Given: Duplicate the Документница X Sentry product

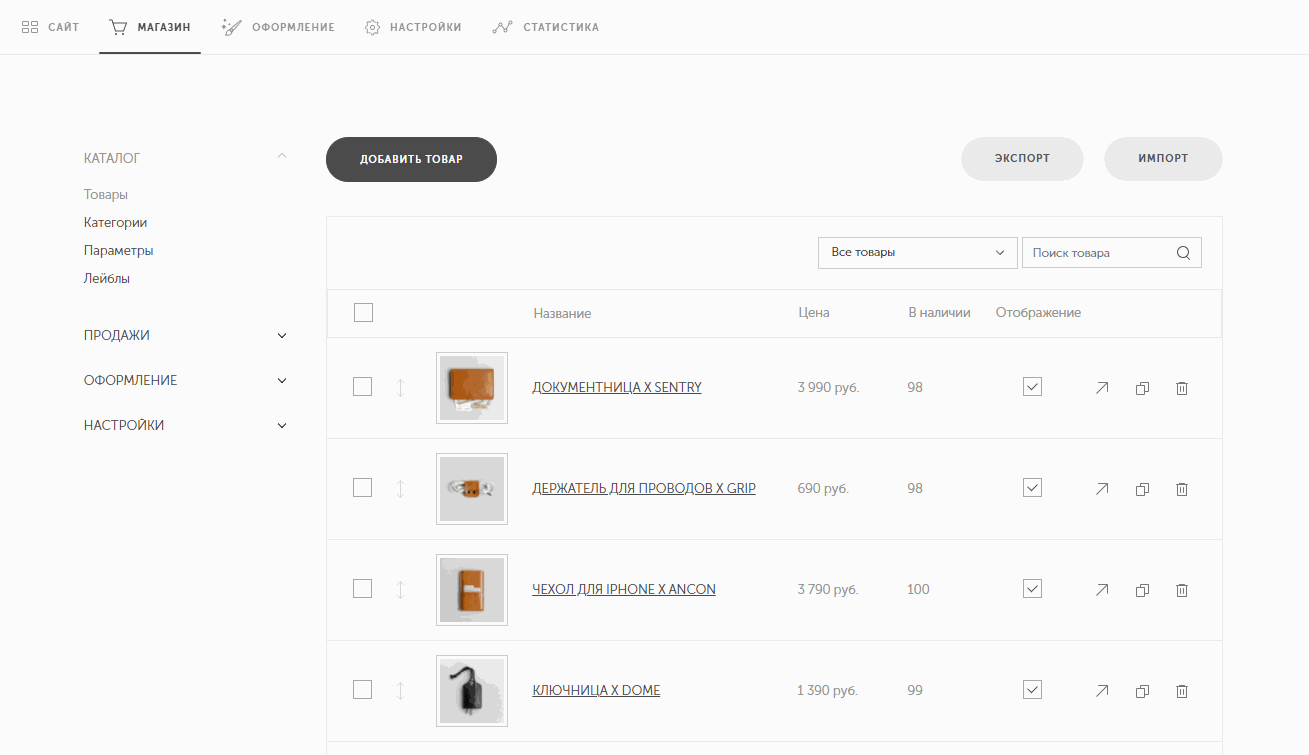Looking at the screenshot, I should pyautogui.click(x=1142, y=388).
